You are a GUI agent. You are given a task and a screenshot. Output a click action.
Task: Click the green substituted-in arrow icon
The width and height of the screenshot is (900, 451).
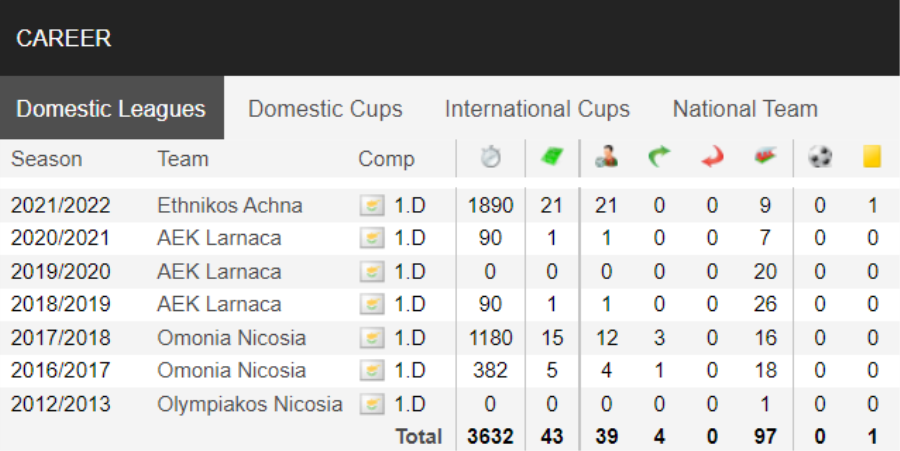659,157
